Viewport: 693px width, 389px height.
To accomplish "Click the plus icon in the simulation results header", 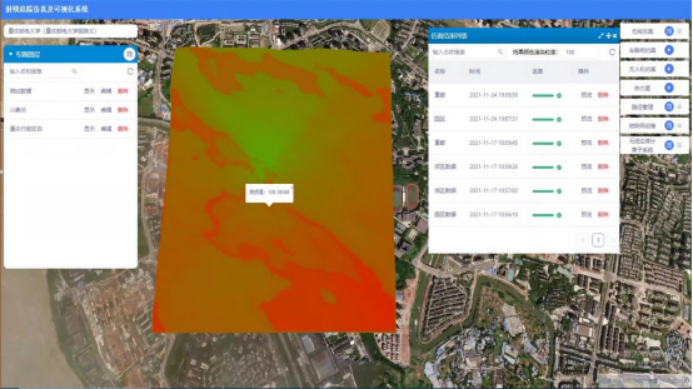I will click(609, 36).
